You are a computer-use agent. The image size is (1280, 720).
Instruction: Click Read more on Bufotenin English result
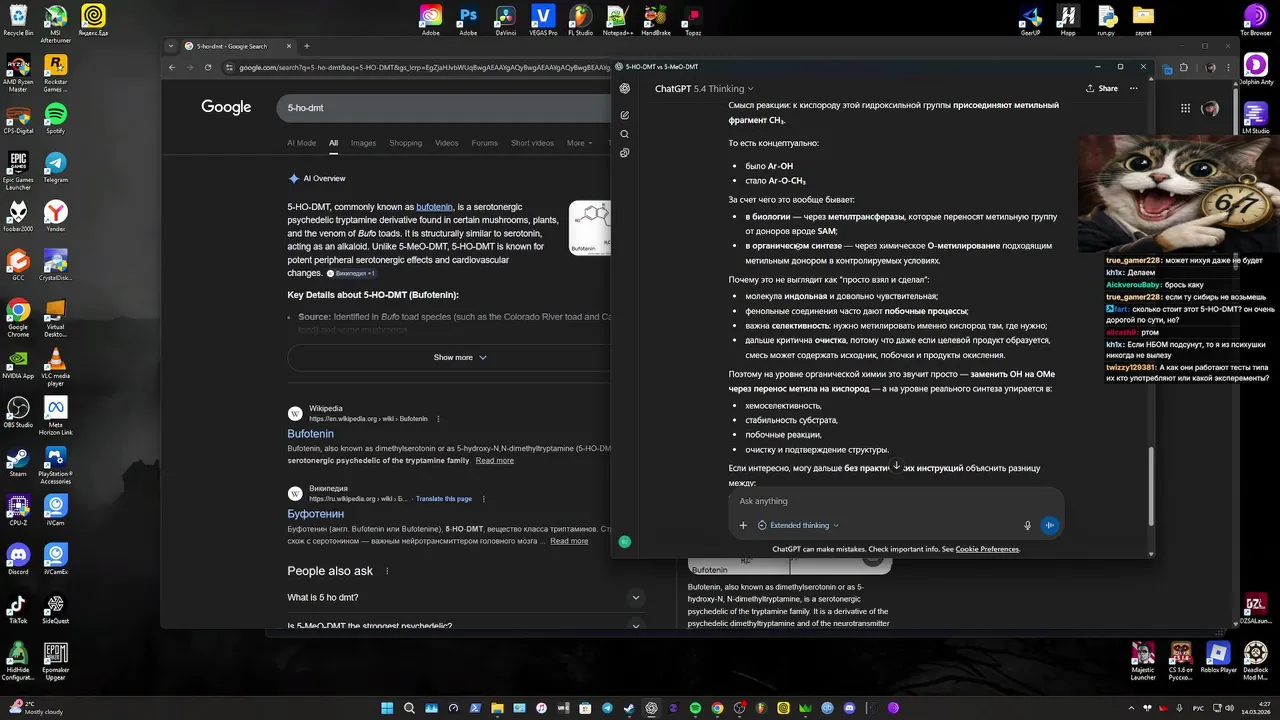tap(495, 460)
